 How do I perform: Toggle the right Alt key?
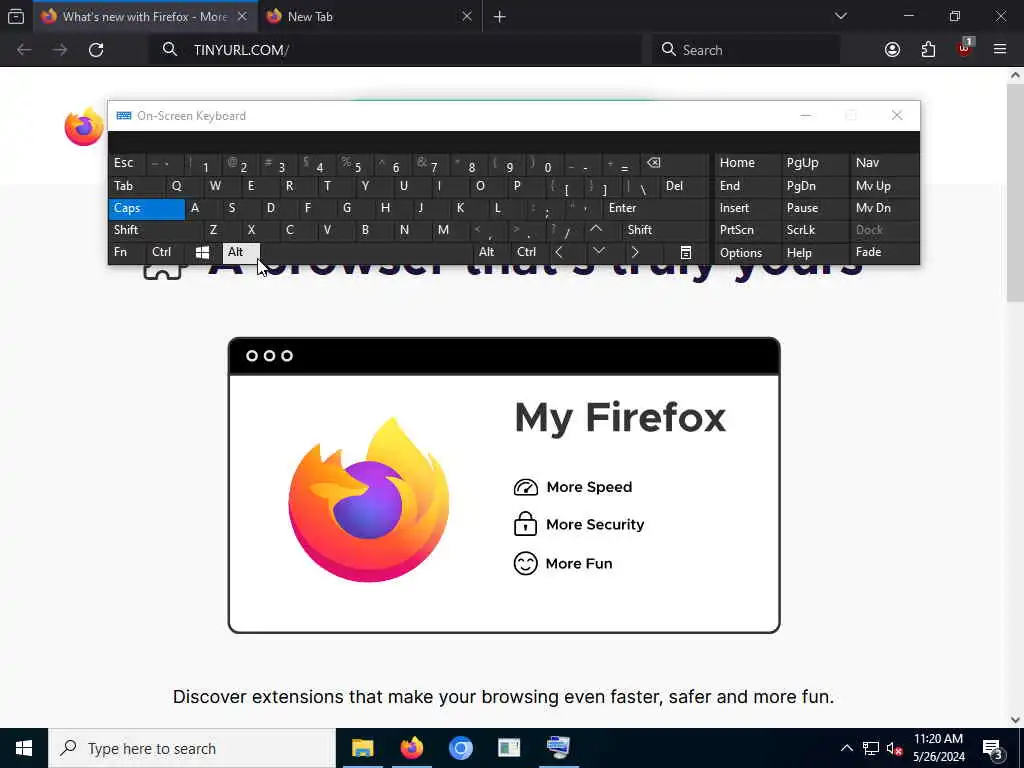(492, 253)
